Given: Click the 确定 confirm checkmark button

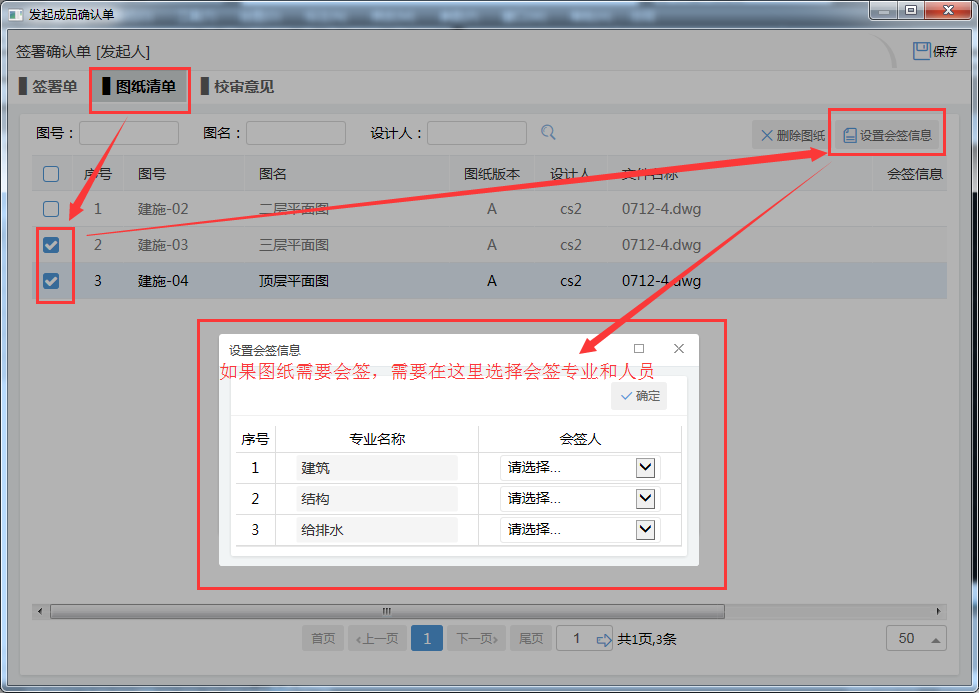Looking at the screenshot, I should pos(639,396).
